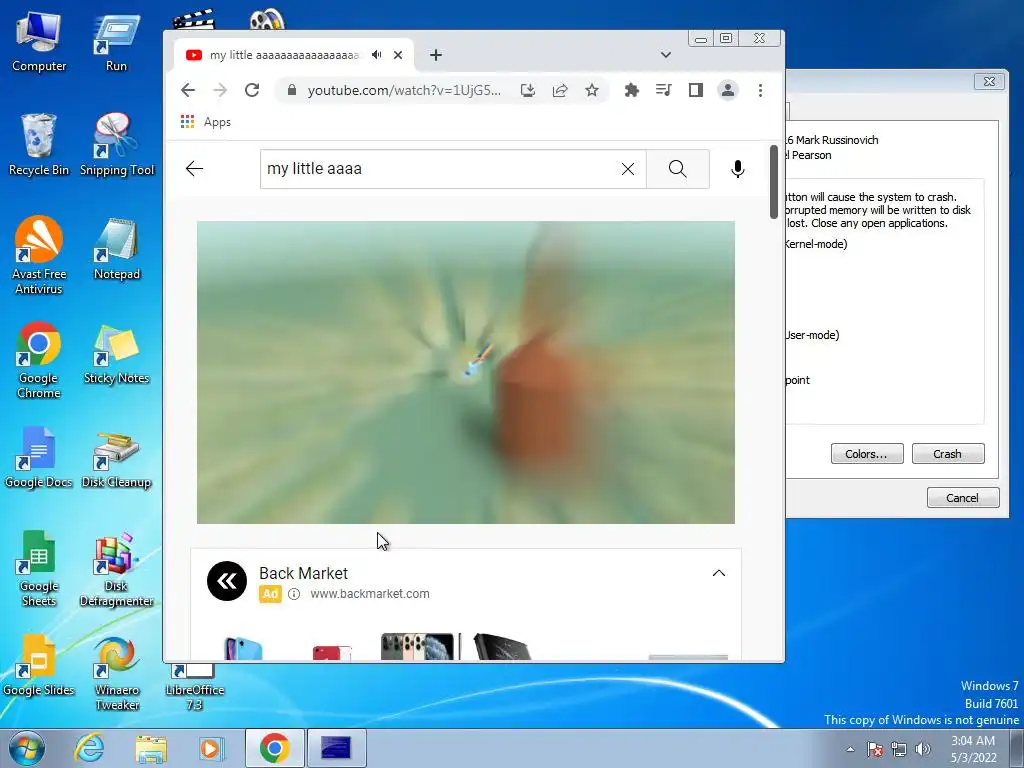The width and height of the screenshot is (1024, 768).
Task: Select the Recycle Bin desktop icon
Action: pyautogui.click(x=39, y=145)
